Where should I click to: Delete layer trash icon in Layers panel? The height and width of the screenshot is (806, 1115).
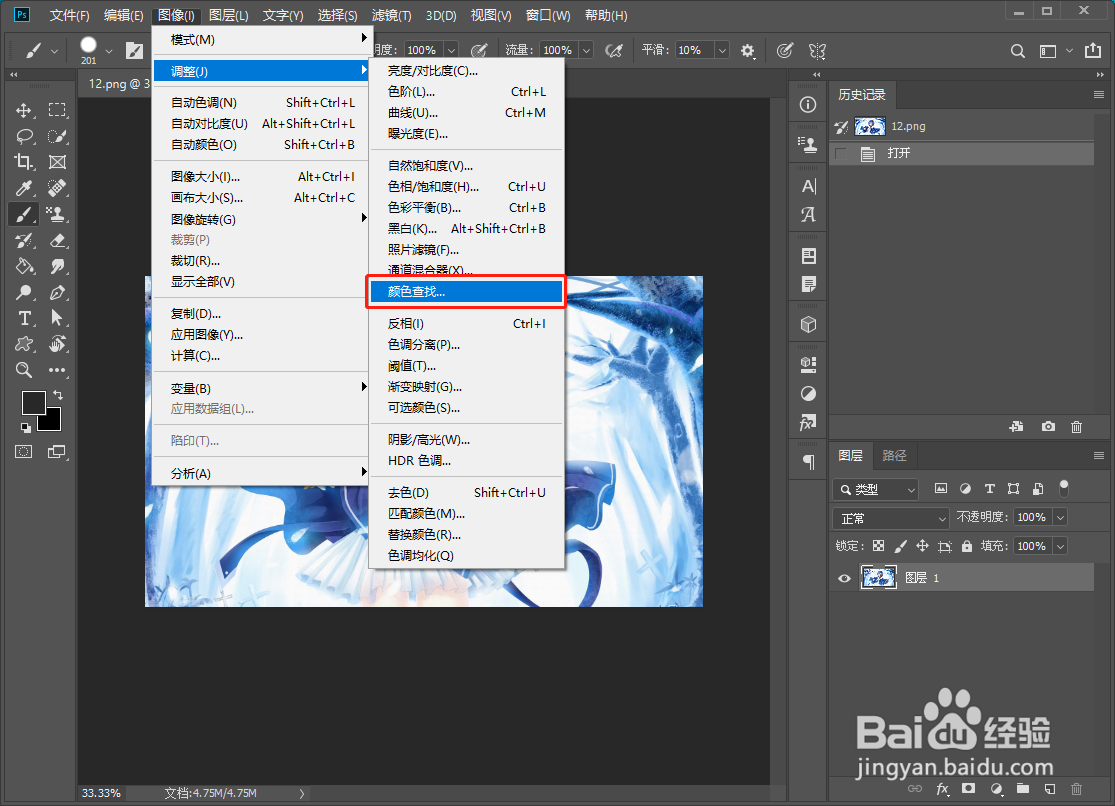click(1077, 788)
